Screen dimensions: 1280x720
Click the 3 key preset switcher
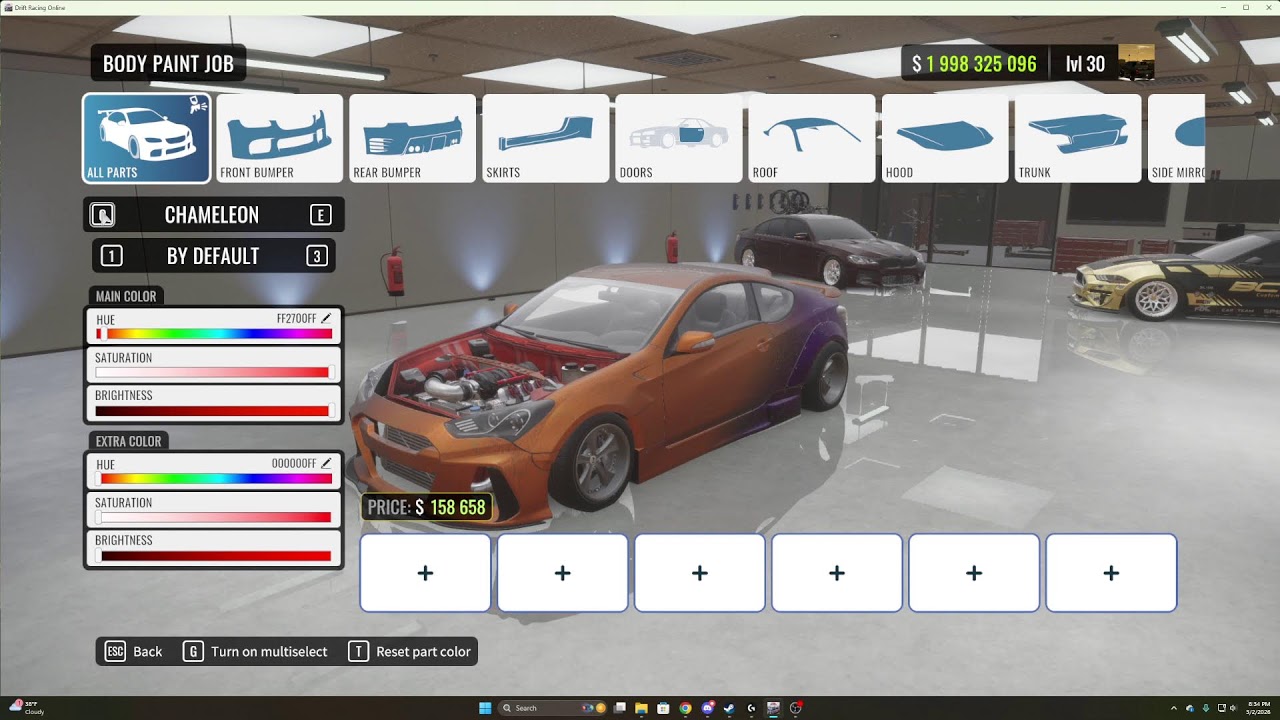pos(317,256)
